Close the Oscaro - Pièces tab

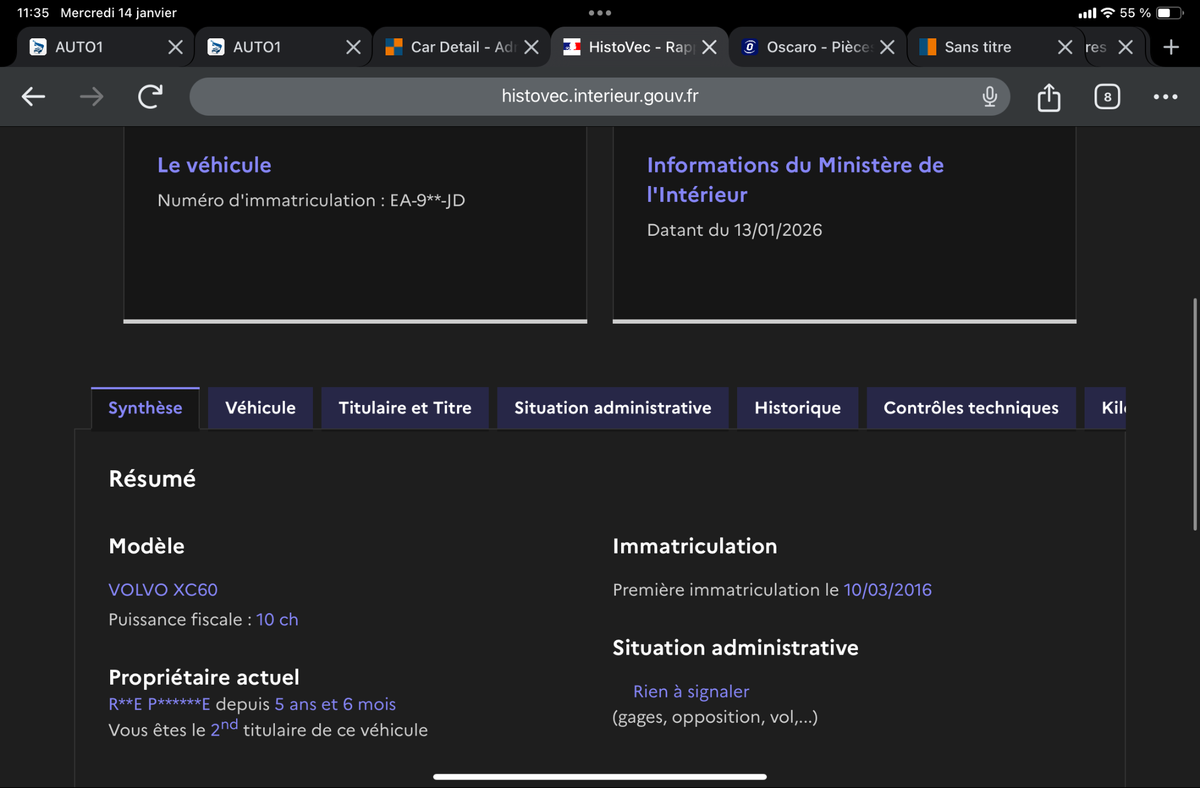click(886, 47)
